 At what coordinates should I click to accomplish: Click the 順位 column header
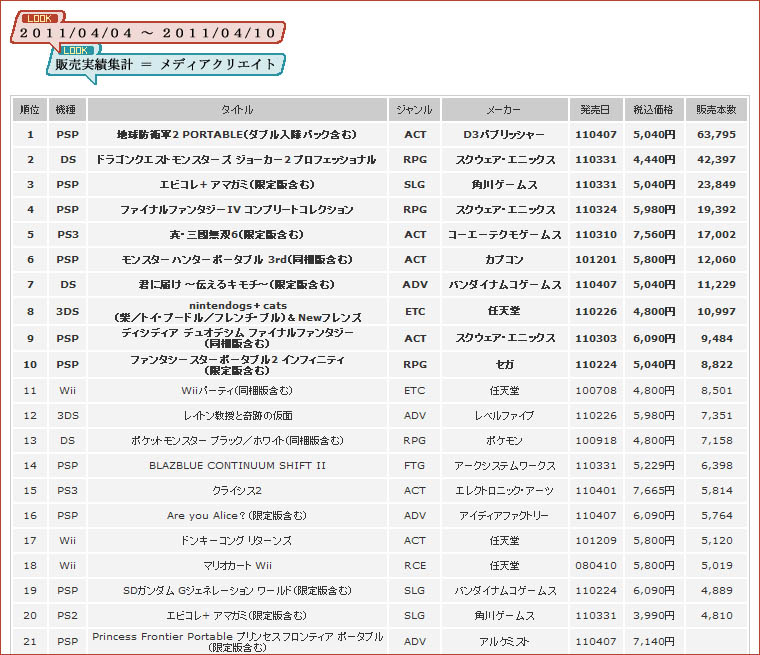coord(30,110)
